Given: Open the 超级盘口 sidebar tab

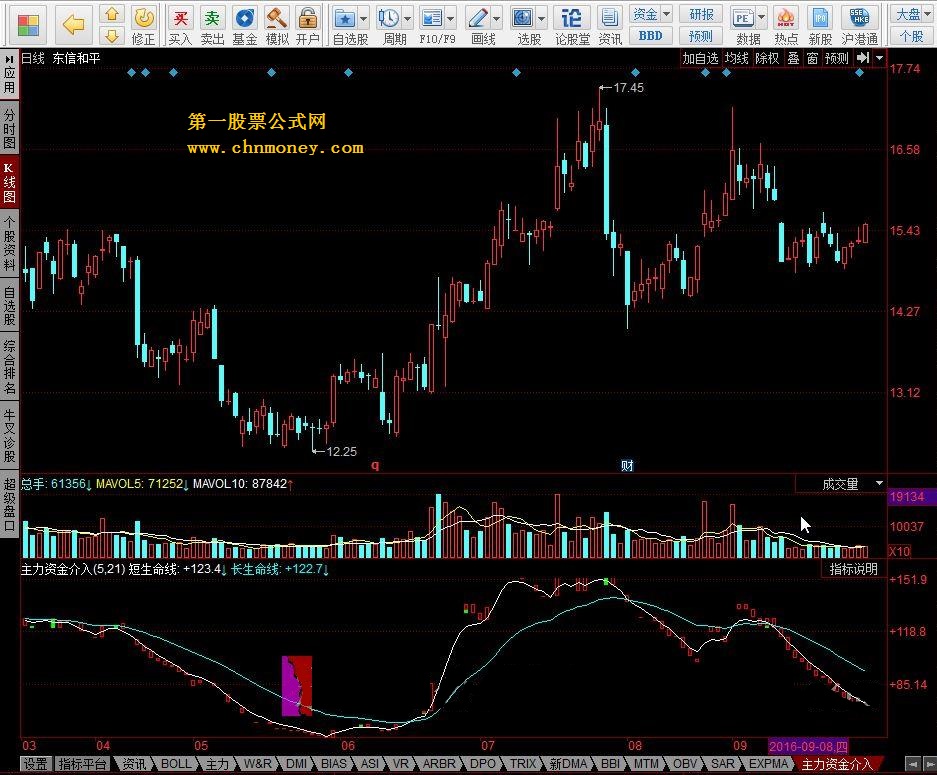Looking at the screenshot, I should coord(10,504).
